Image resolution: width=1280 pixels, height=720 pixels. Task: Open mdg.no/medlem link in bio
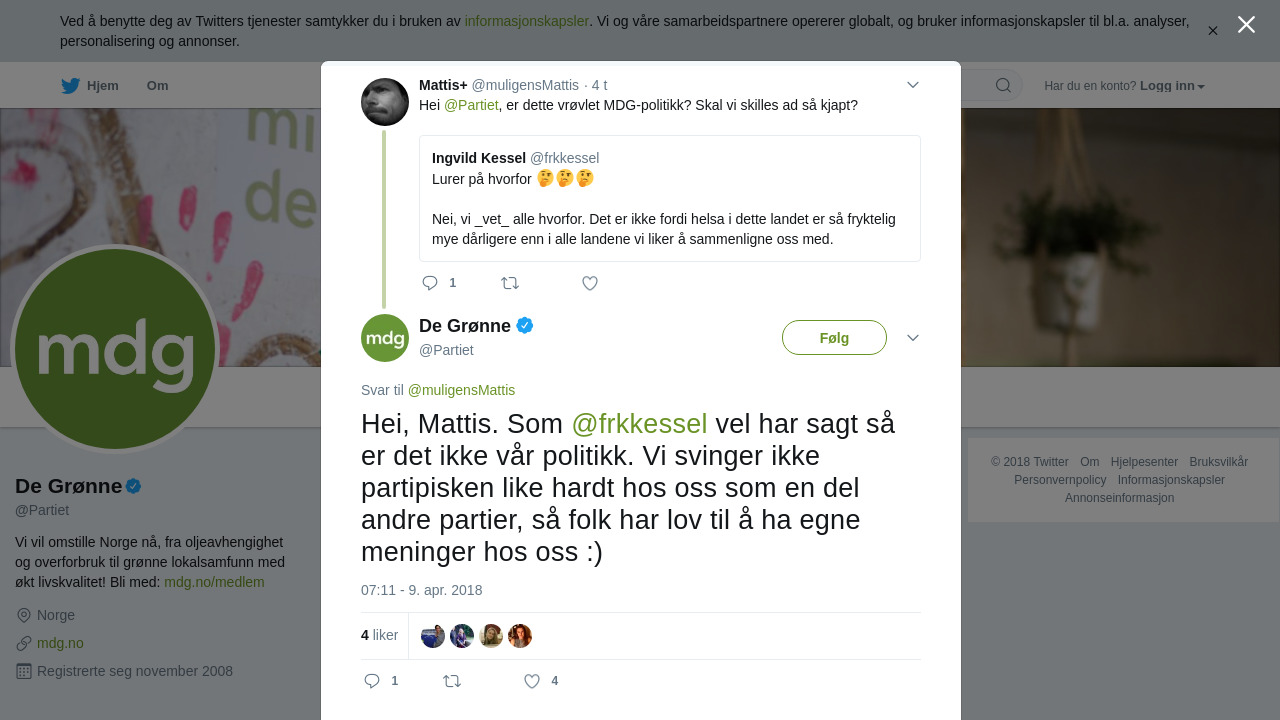click(214, 582)
